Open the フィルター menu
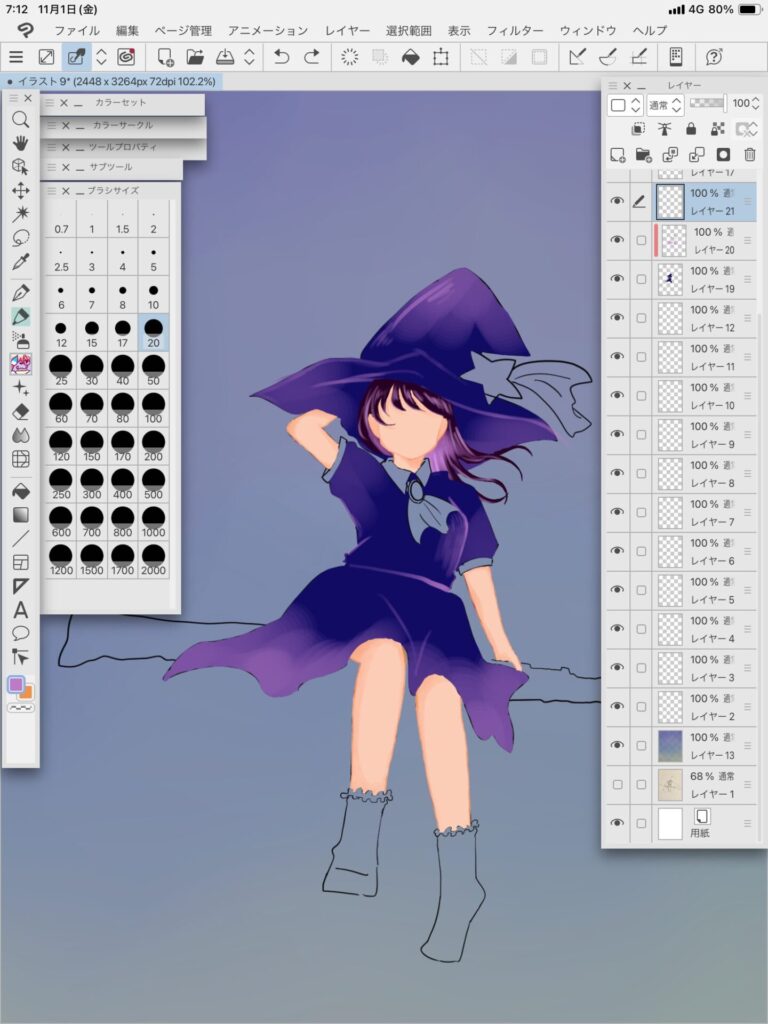The width and height of the screenshot is (768, 1024). tap(515, 30)
